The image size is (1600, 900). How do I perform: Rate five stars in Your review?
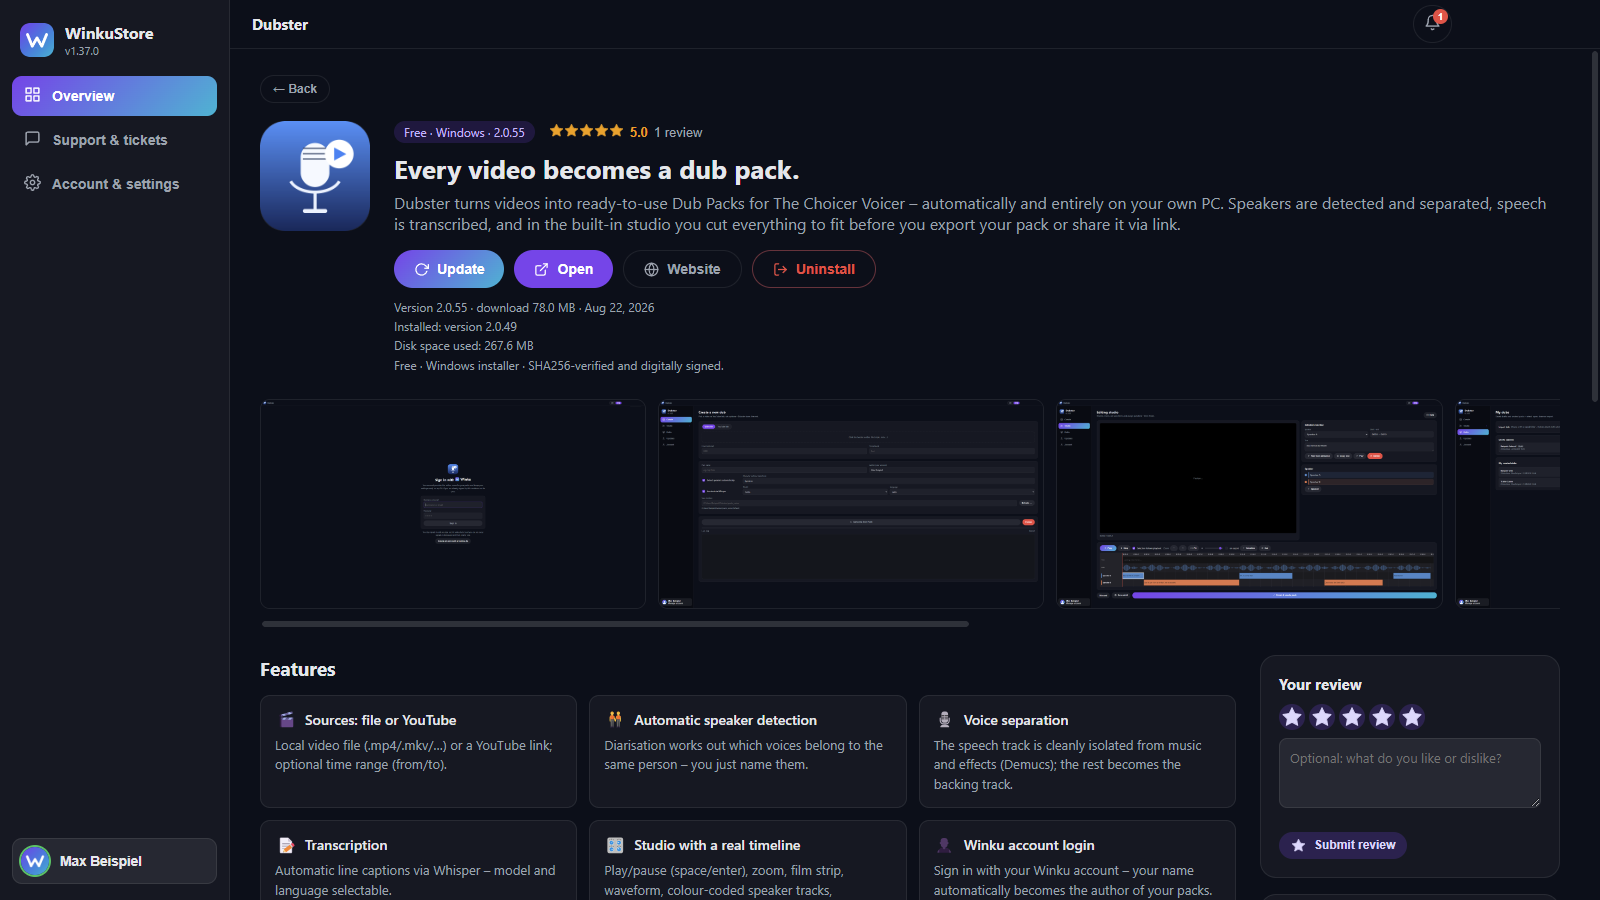(1412, 716)
